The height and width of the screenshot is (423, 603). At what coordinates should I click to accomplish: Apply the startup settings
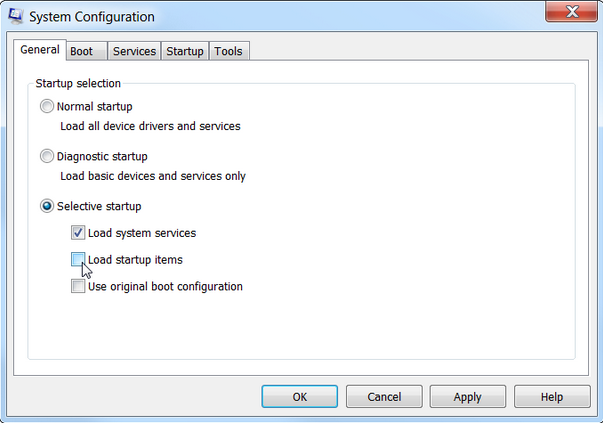pos(468,396)
